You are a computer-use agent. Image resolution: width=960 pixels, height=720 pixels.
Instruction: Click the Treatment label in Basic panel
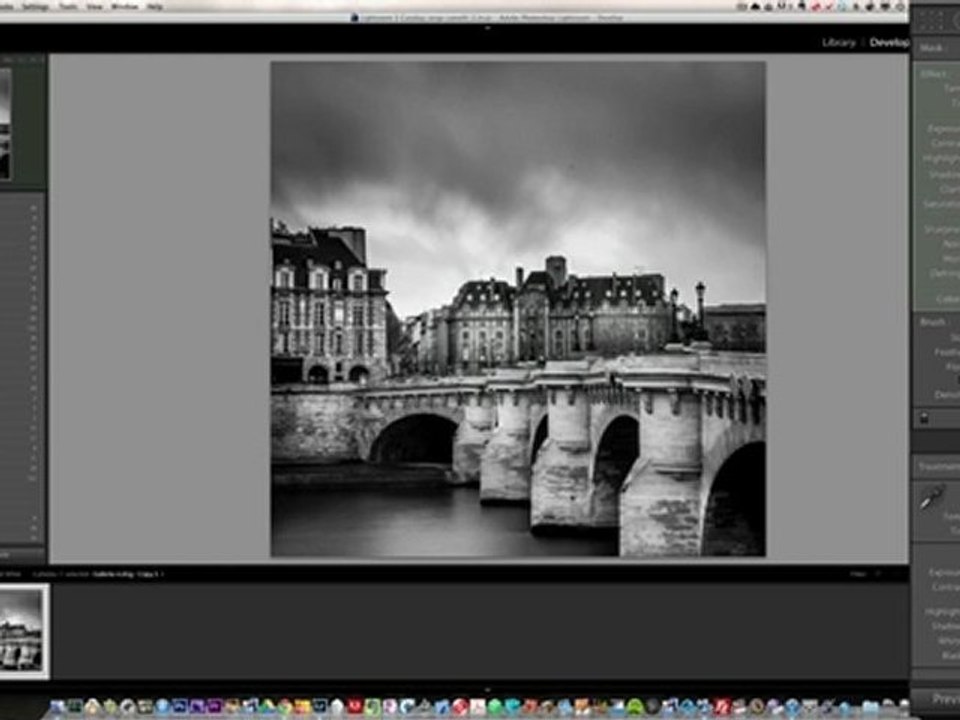pos(939,467)
